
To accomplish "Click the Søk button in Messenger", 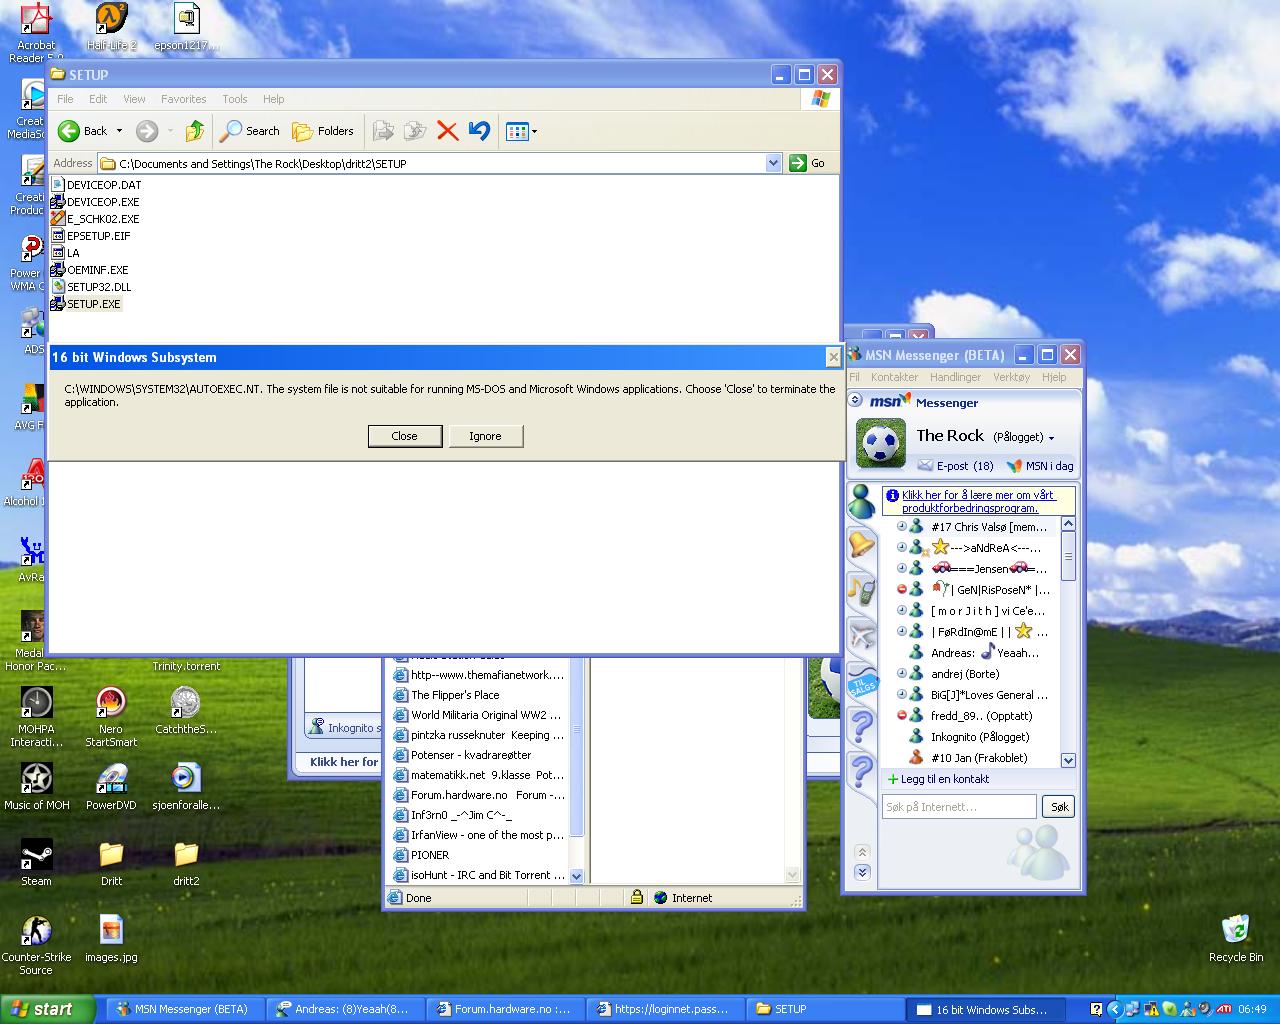I will click(x=1059, y=807).
